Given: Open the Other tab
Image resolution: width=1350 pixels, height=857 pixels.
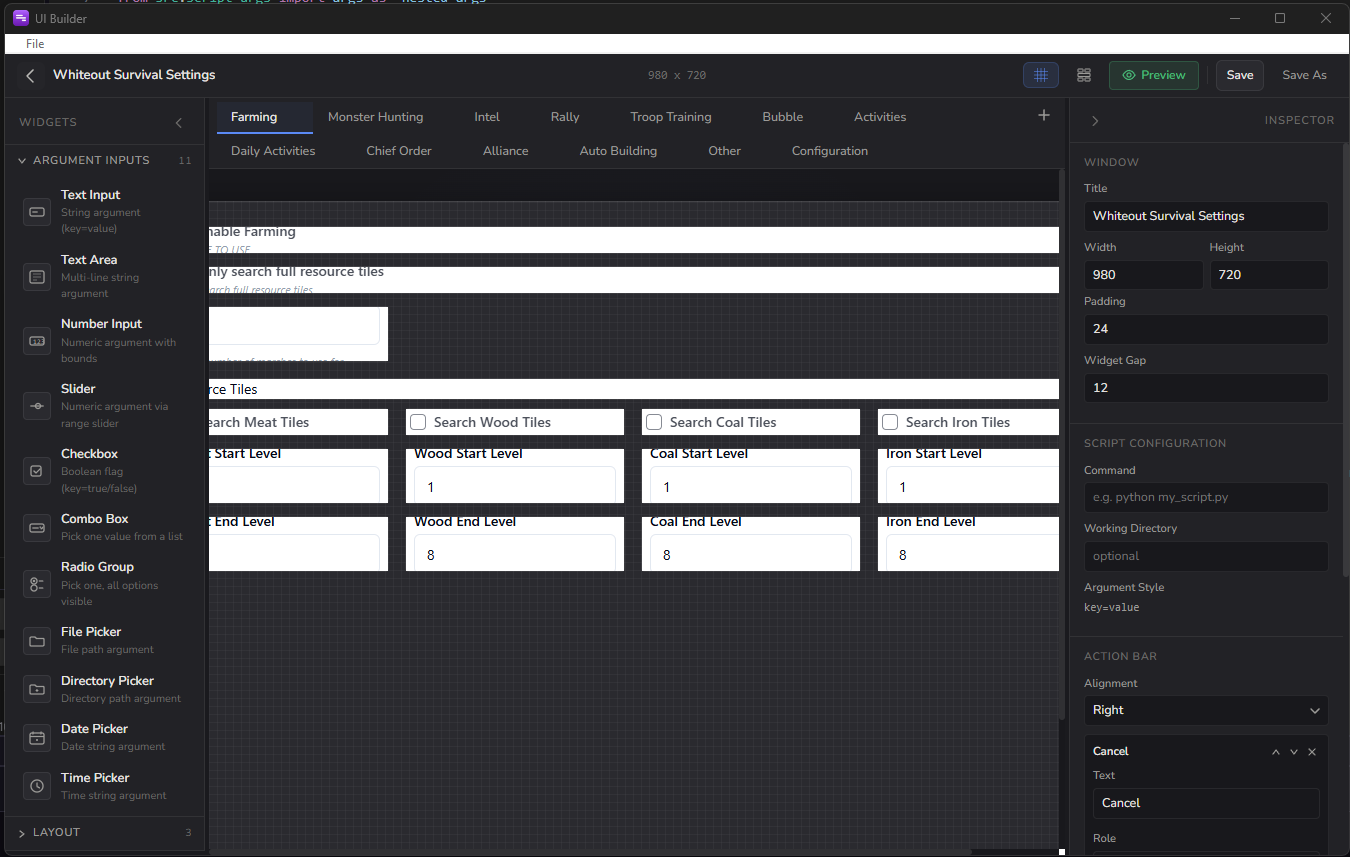Looking at the screenshot, I should coord(725,151).
